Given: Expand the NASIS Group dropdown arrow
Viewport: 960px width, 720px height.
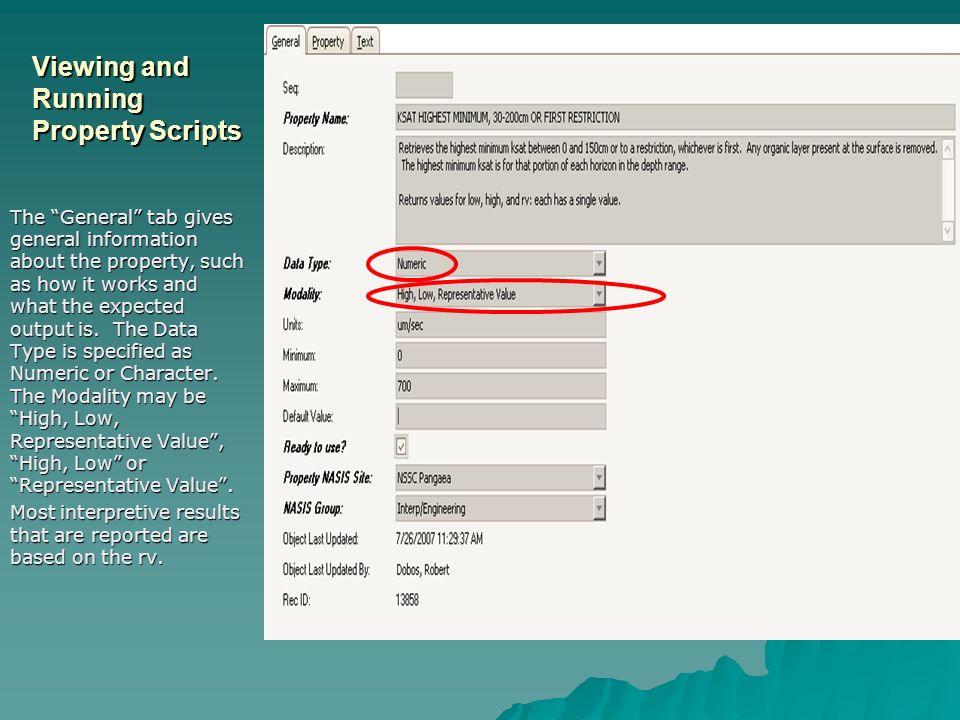Looking at the screenshot, I should (x=599, y=508).
